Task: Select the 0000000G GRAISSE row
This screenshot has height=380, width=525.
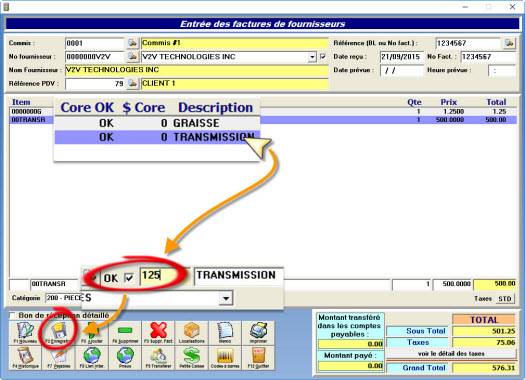Action: click(263, 111)
